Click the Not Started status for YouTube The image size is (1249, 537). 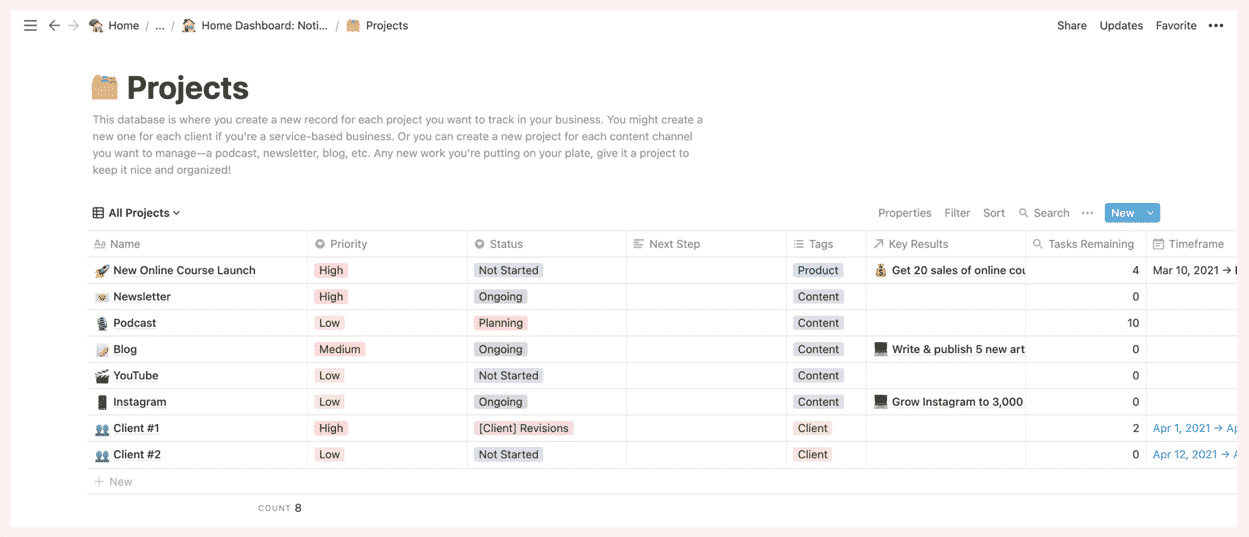click(508, 376)
